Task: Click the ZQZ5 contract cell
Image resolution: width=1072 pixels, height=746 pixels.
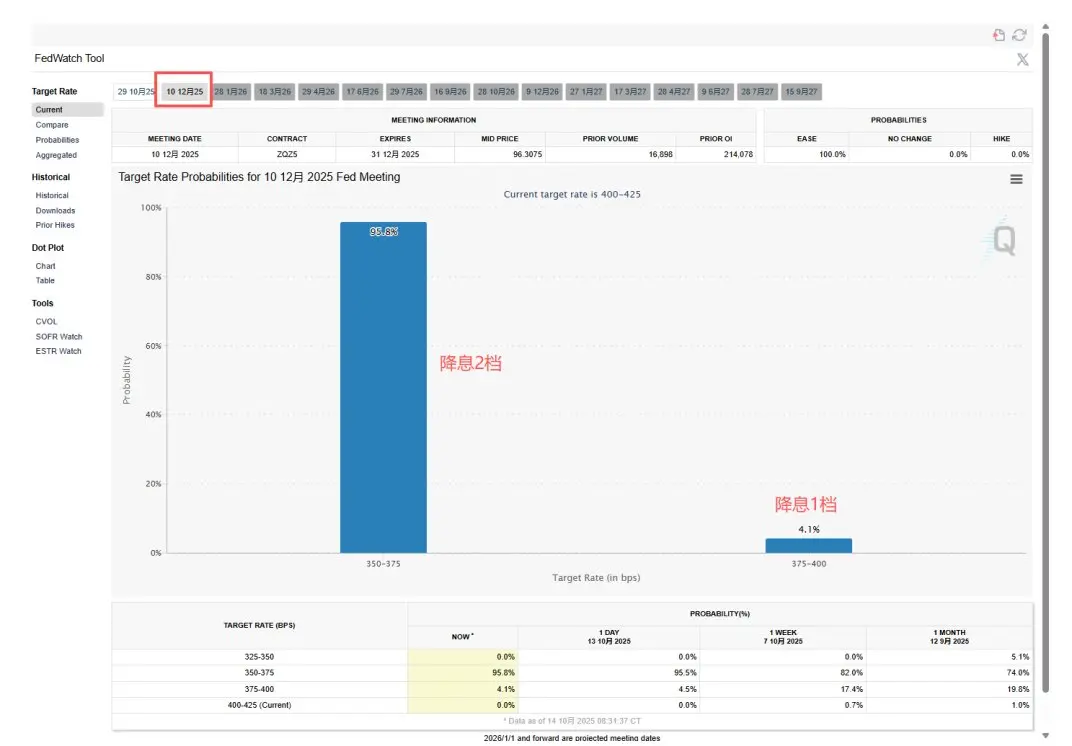Action: [287, 155]
